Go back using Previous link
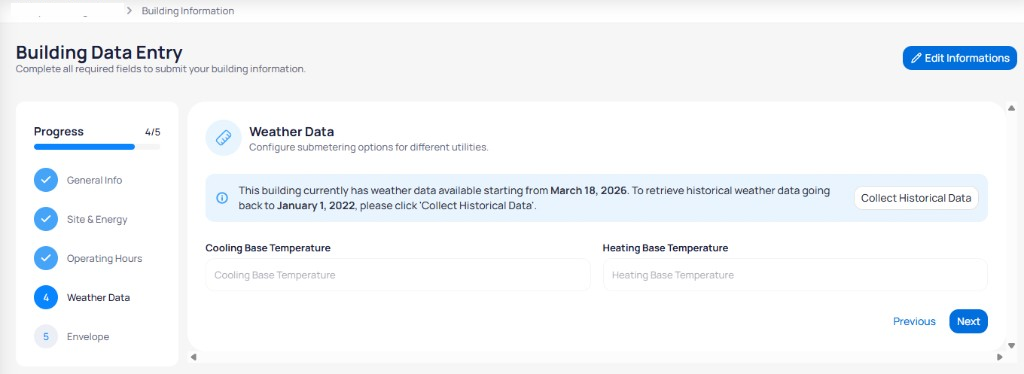Screen dimensions: 1024x374 coord(914,321)
